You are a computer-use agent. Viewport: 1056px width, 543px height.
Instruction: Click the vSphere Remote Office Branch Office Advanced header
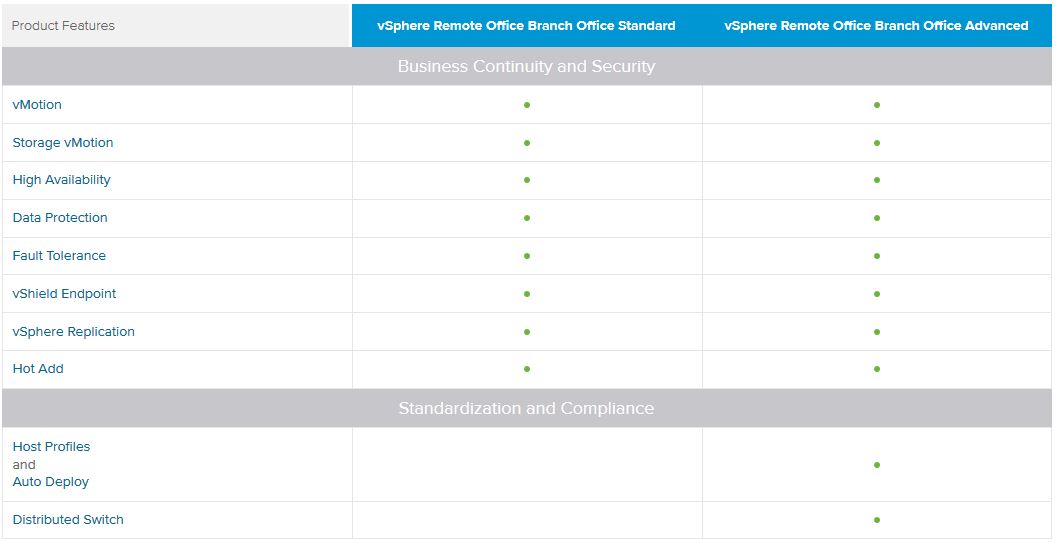[x=876, y=26]
